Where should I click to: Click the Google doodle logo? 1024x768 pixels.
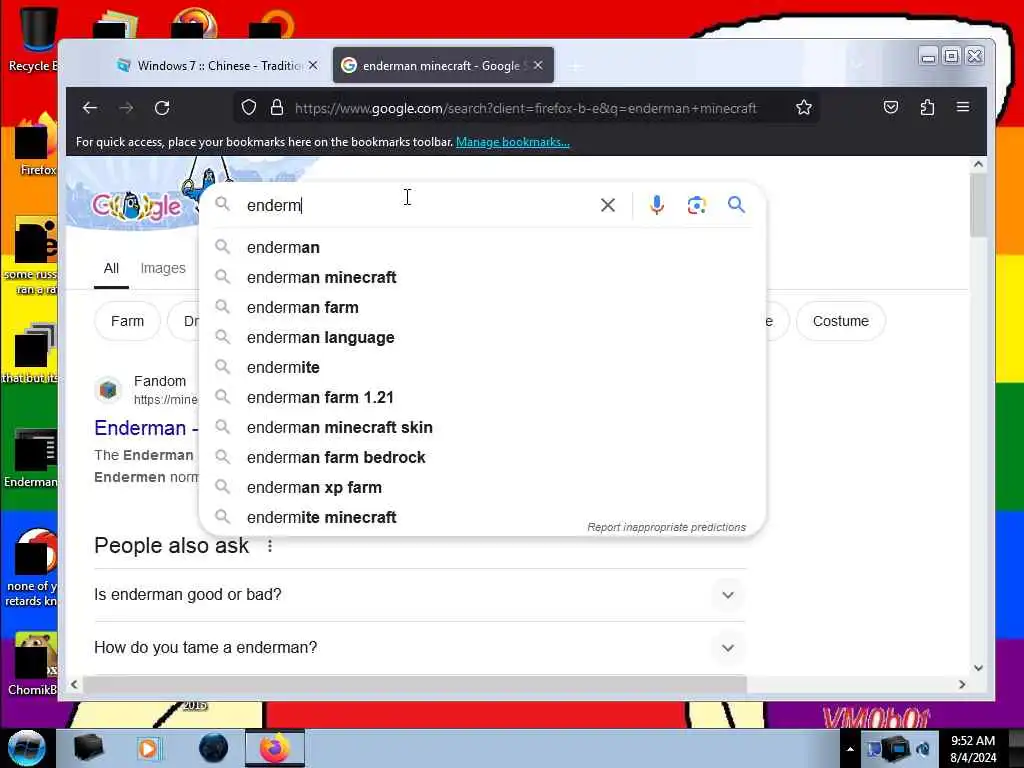pos(136,206)
